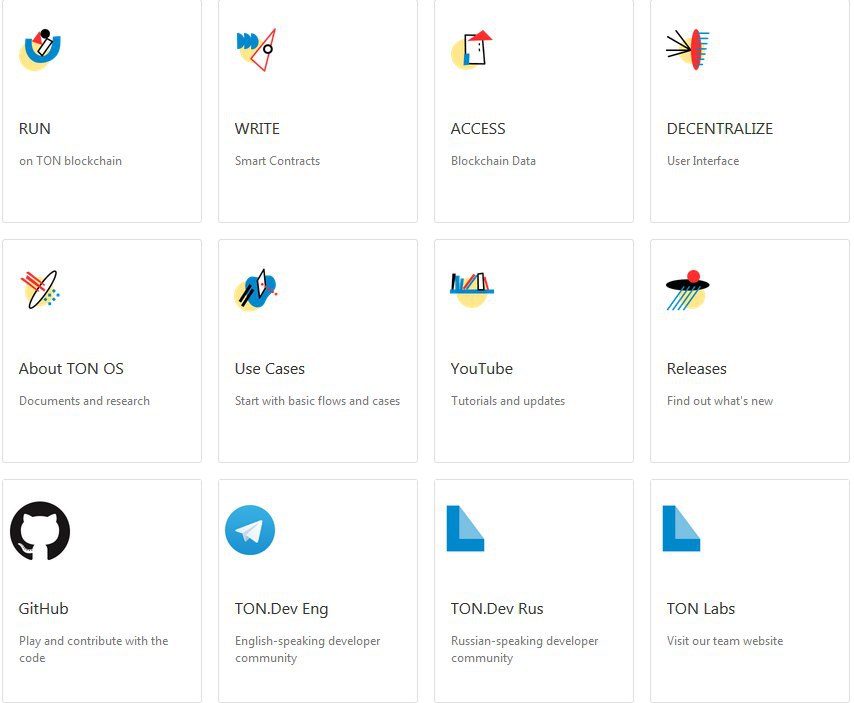The width and height of the screenshot is (854, 703).
Task: Click the About TON OS card's icon
Action: pos(40,290)
